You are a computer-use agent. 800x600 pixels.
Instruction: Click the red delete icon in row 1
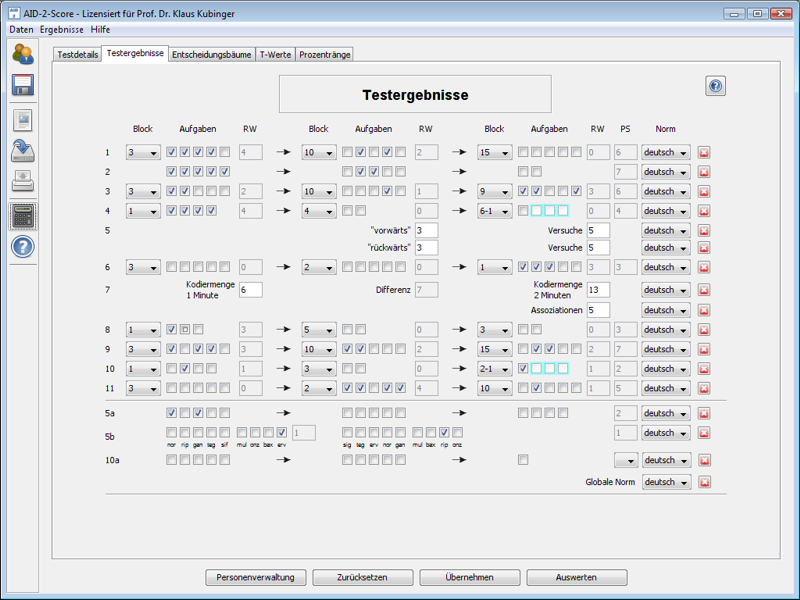704,153
